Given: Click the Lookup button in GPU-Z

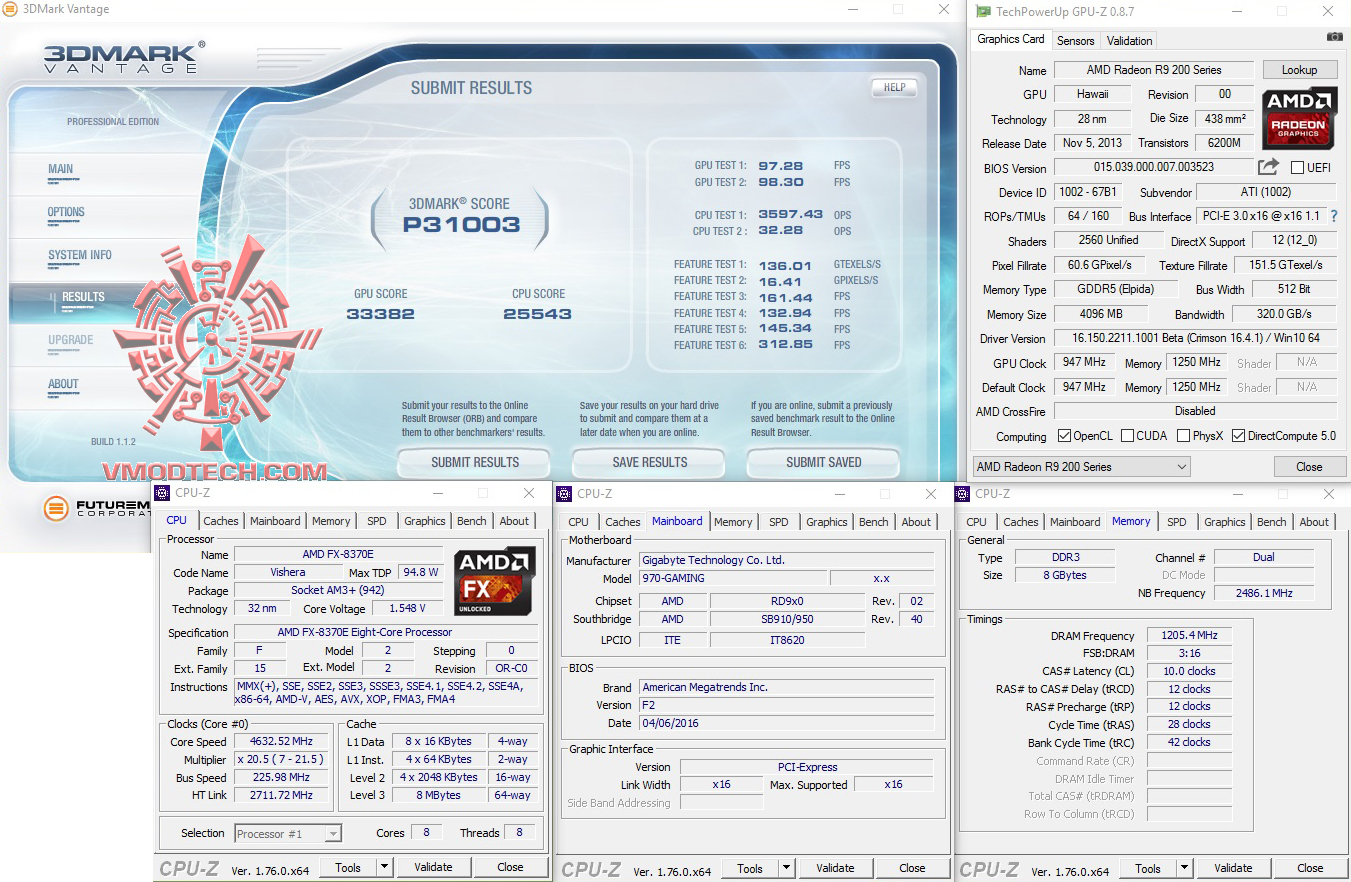Looking at the screenshot, I should (1299, 70).
